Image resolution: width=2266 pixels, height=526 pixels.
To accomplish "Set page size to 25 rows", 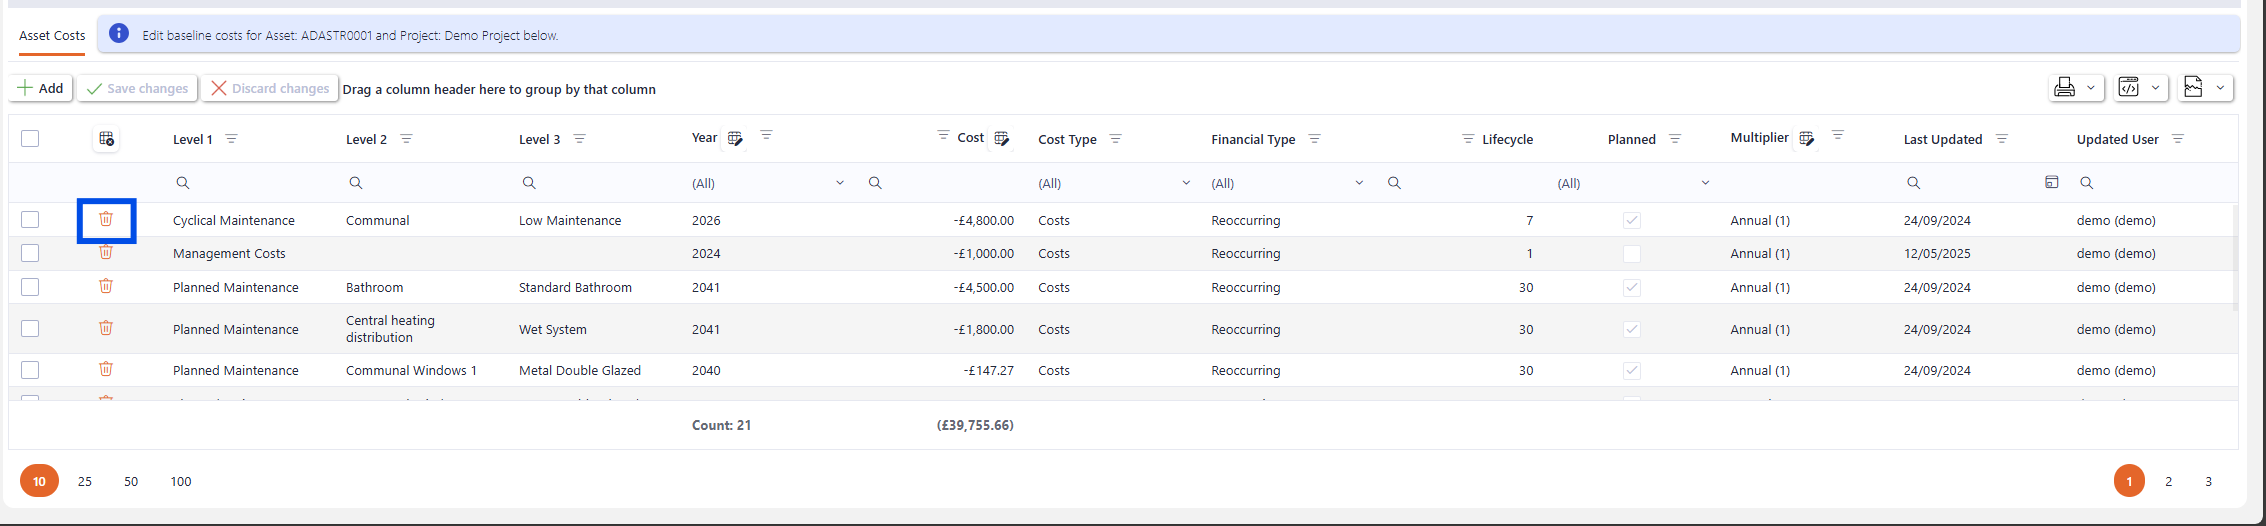I will [x=85, y=481].
